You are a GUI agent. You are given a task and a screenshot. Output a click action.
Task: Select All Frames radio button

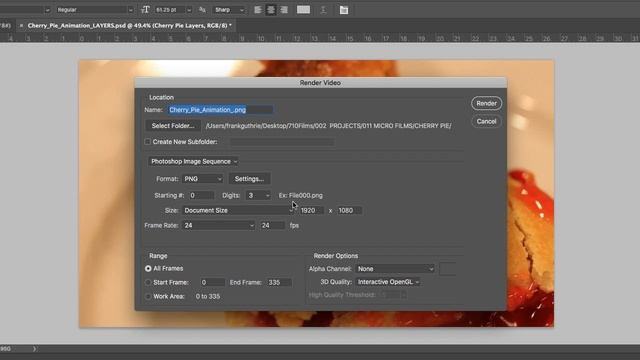(148, 269)
